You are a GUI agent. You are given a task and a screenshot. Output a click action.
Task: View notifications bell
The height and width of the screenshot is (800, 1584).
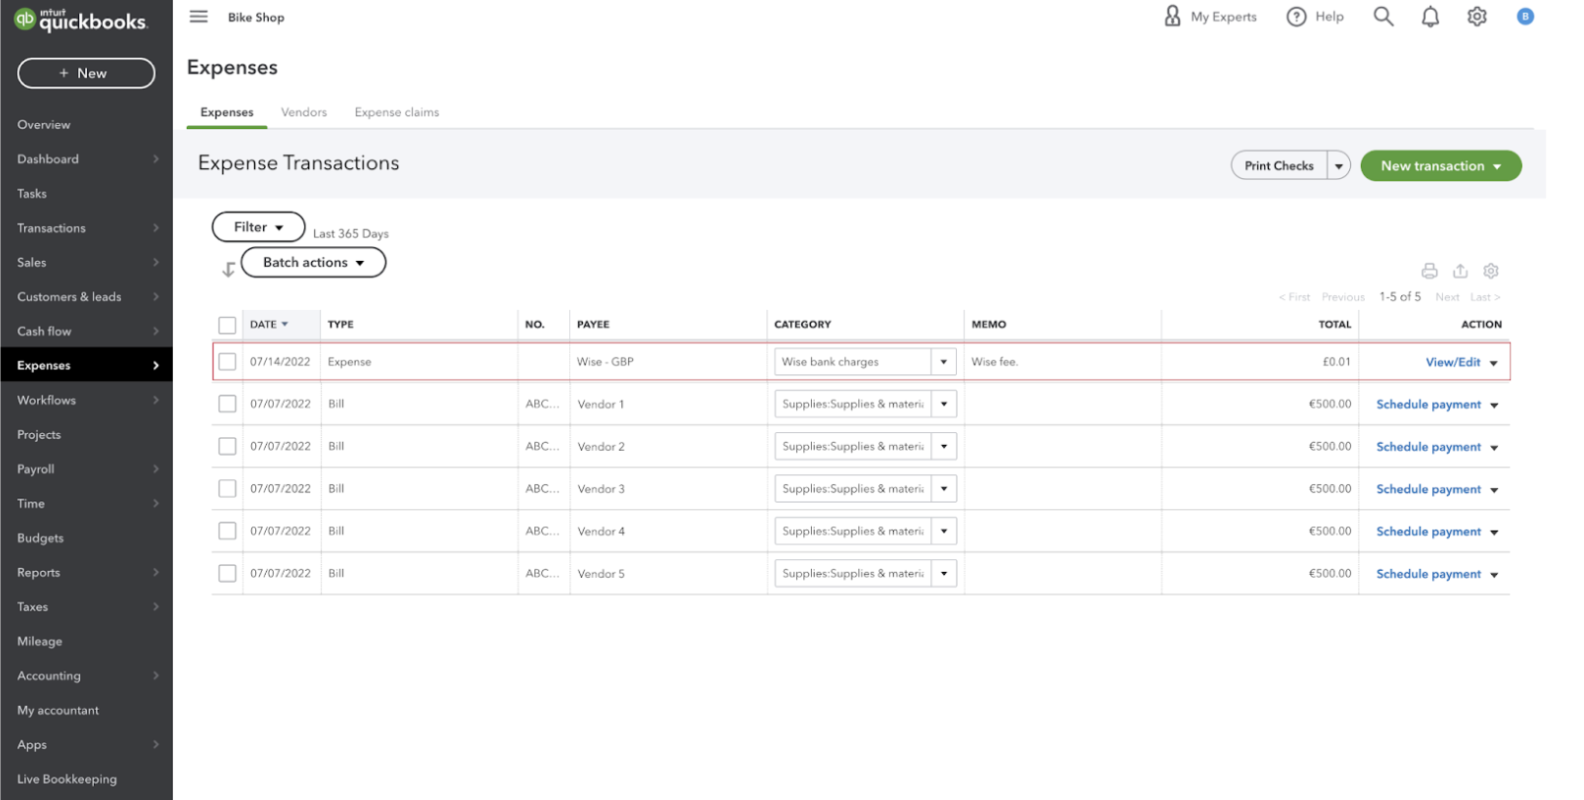click(1430, 16)
